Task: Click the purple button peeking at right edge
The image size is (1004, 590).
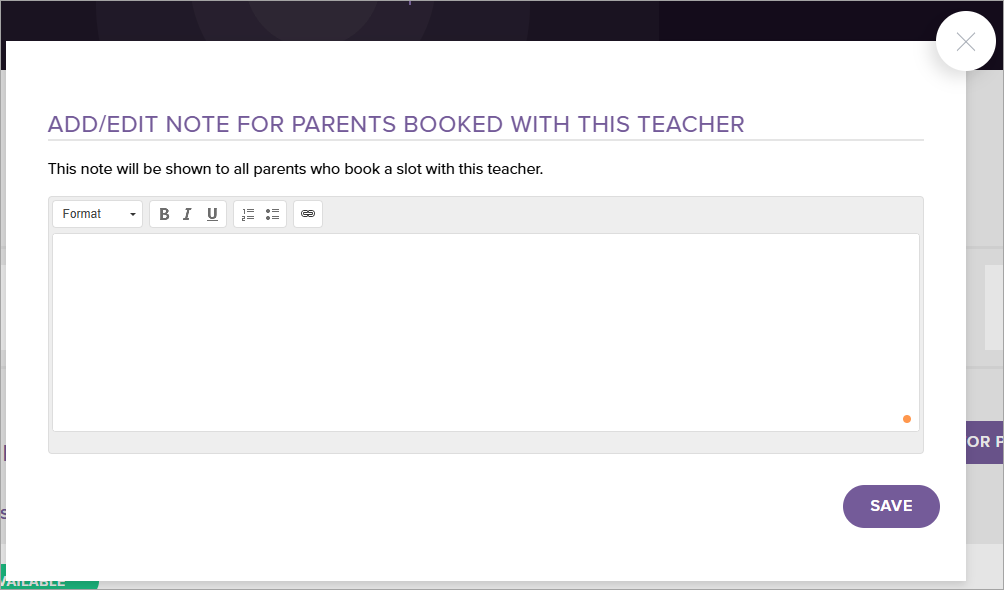Action: point(984,442)
